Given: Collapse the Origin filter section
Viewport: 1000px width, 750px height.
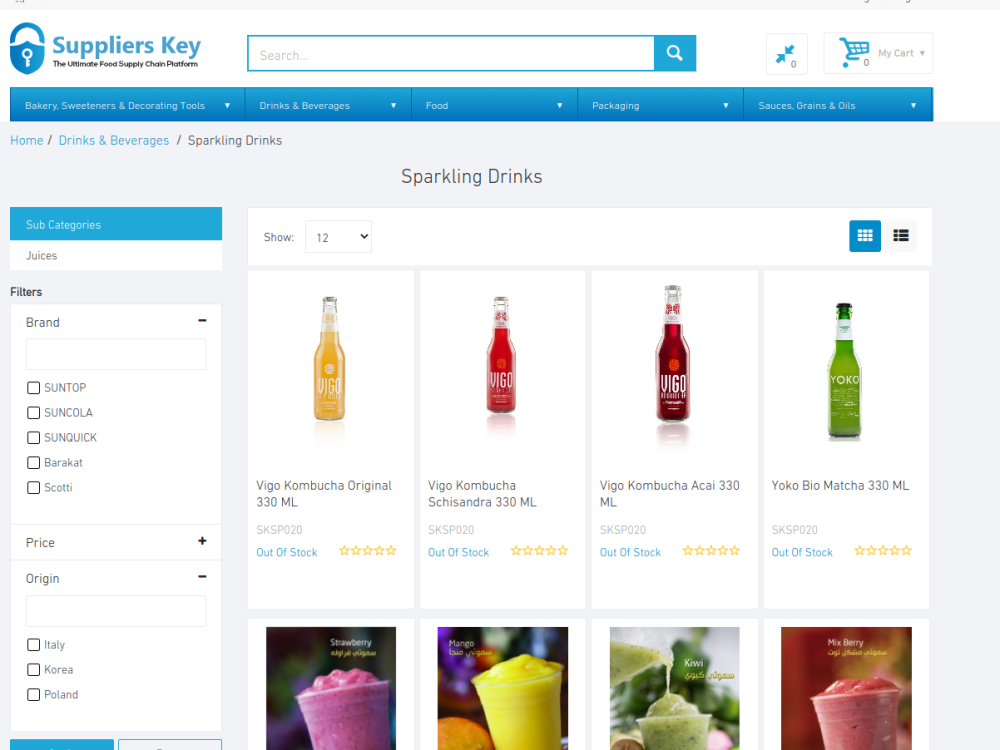Looking at the screenshot, I should (x=202, y=577).
